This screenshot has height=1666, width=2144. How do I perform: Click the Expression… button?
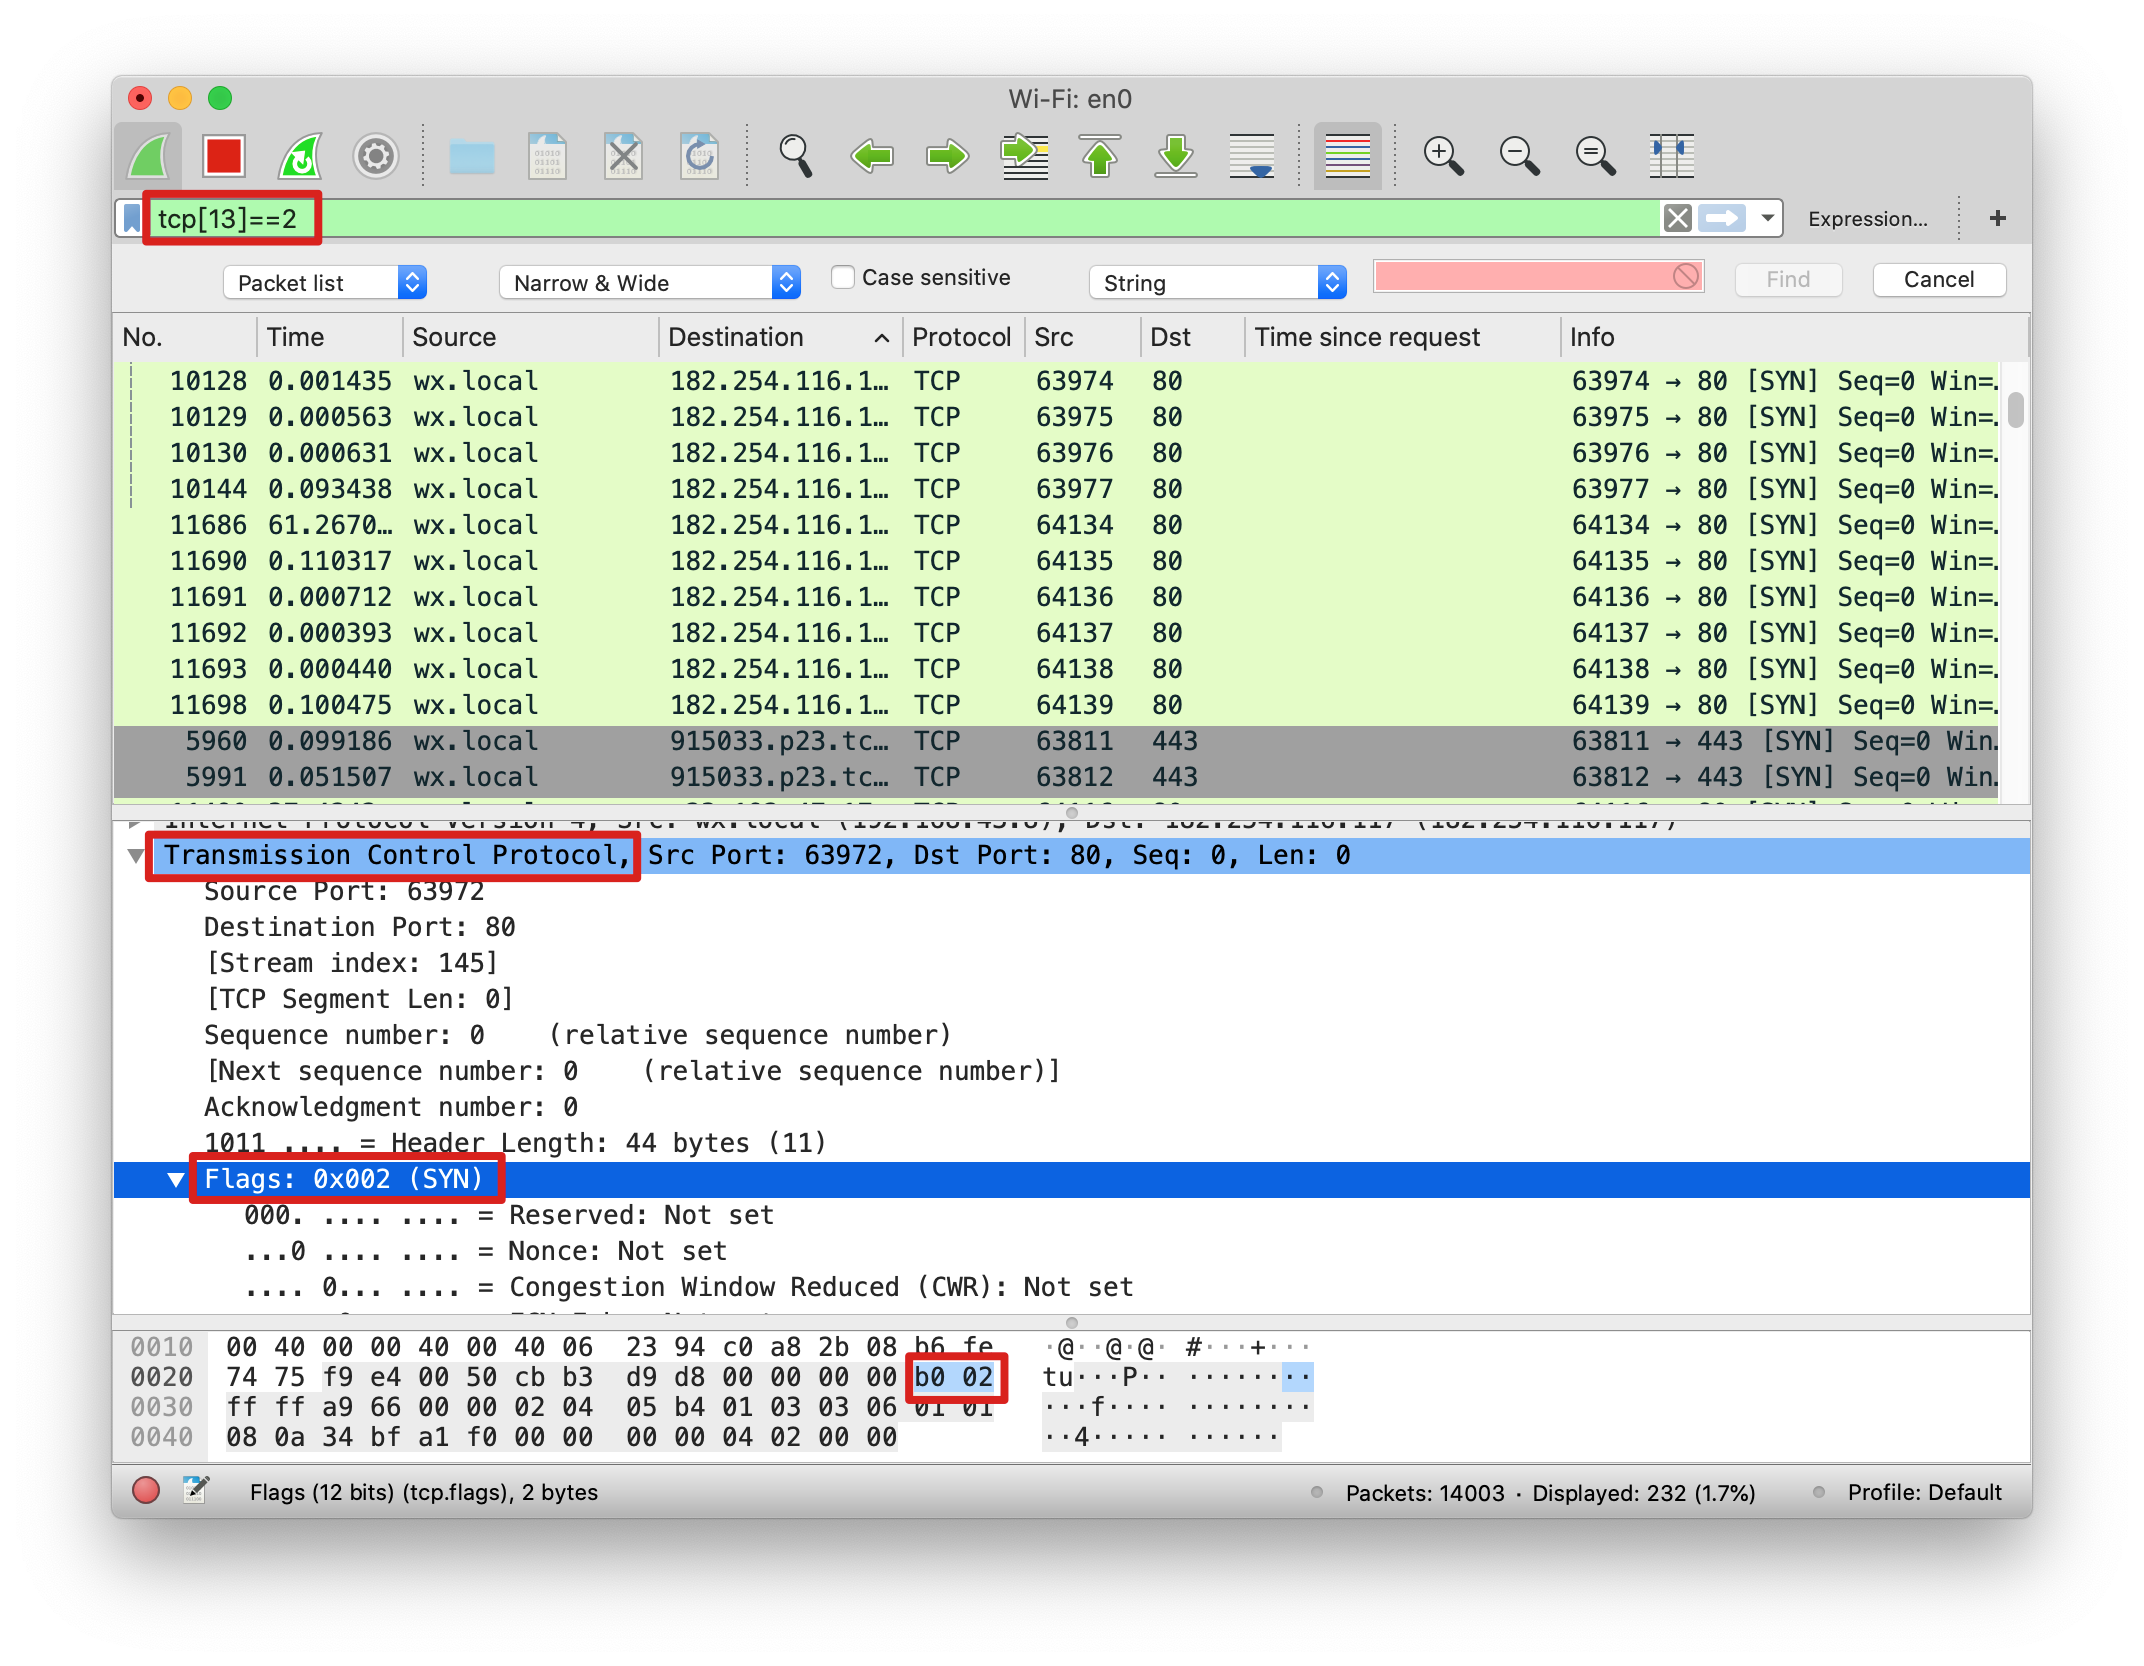[x=1867, y=219]
